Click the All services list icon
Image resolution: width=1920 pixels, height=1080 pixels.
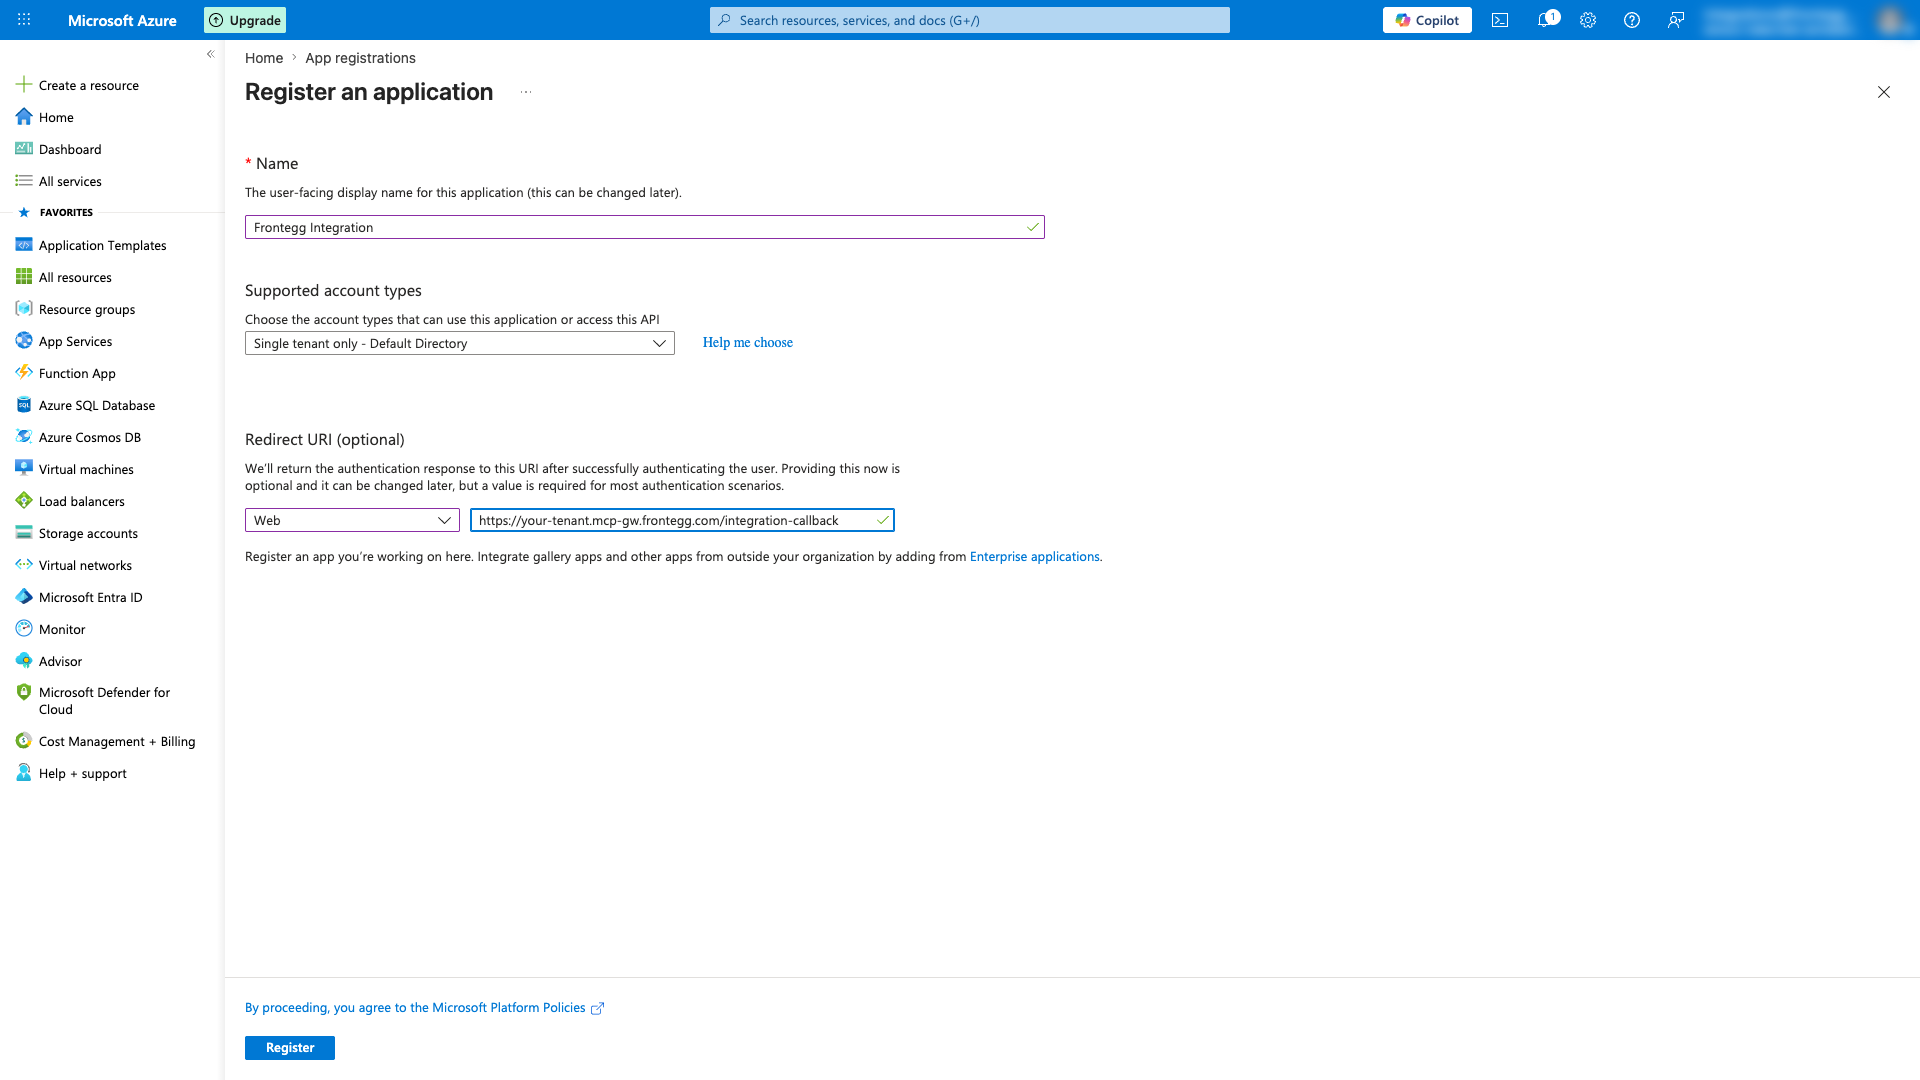24,181
